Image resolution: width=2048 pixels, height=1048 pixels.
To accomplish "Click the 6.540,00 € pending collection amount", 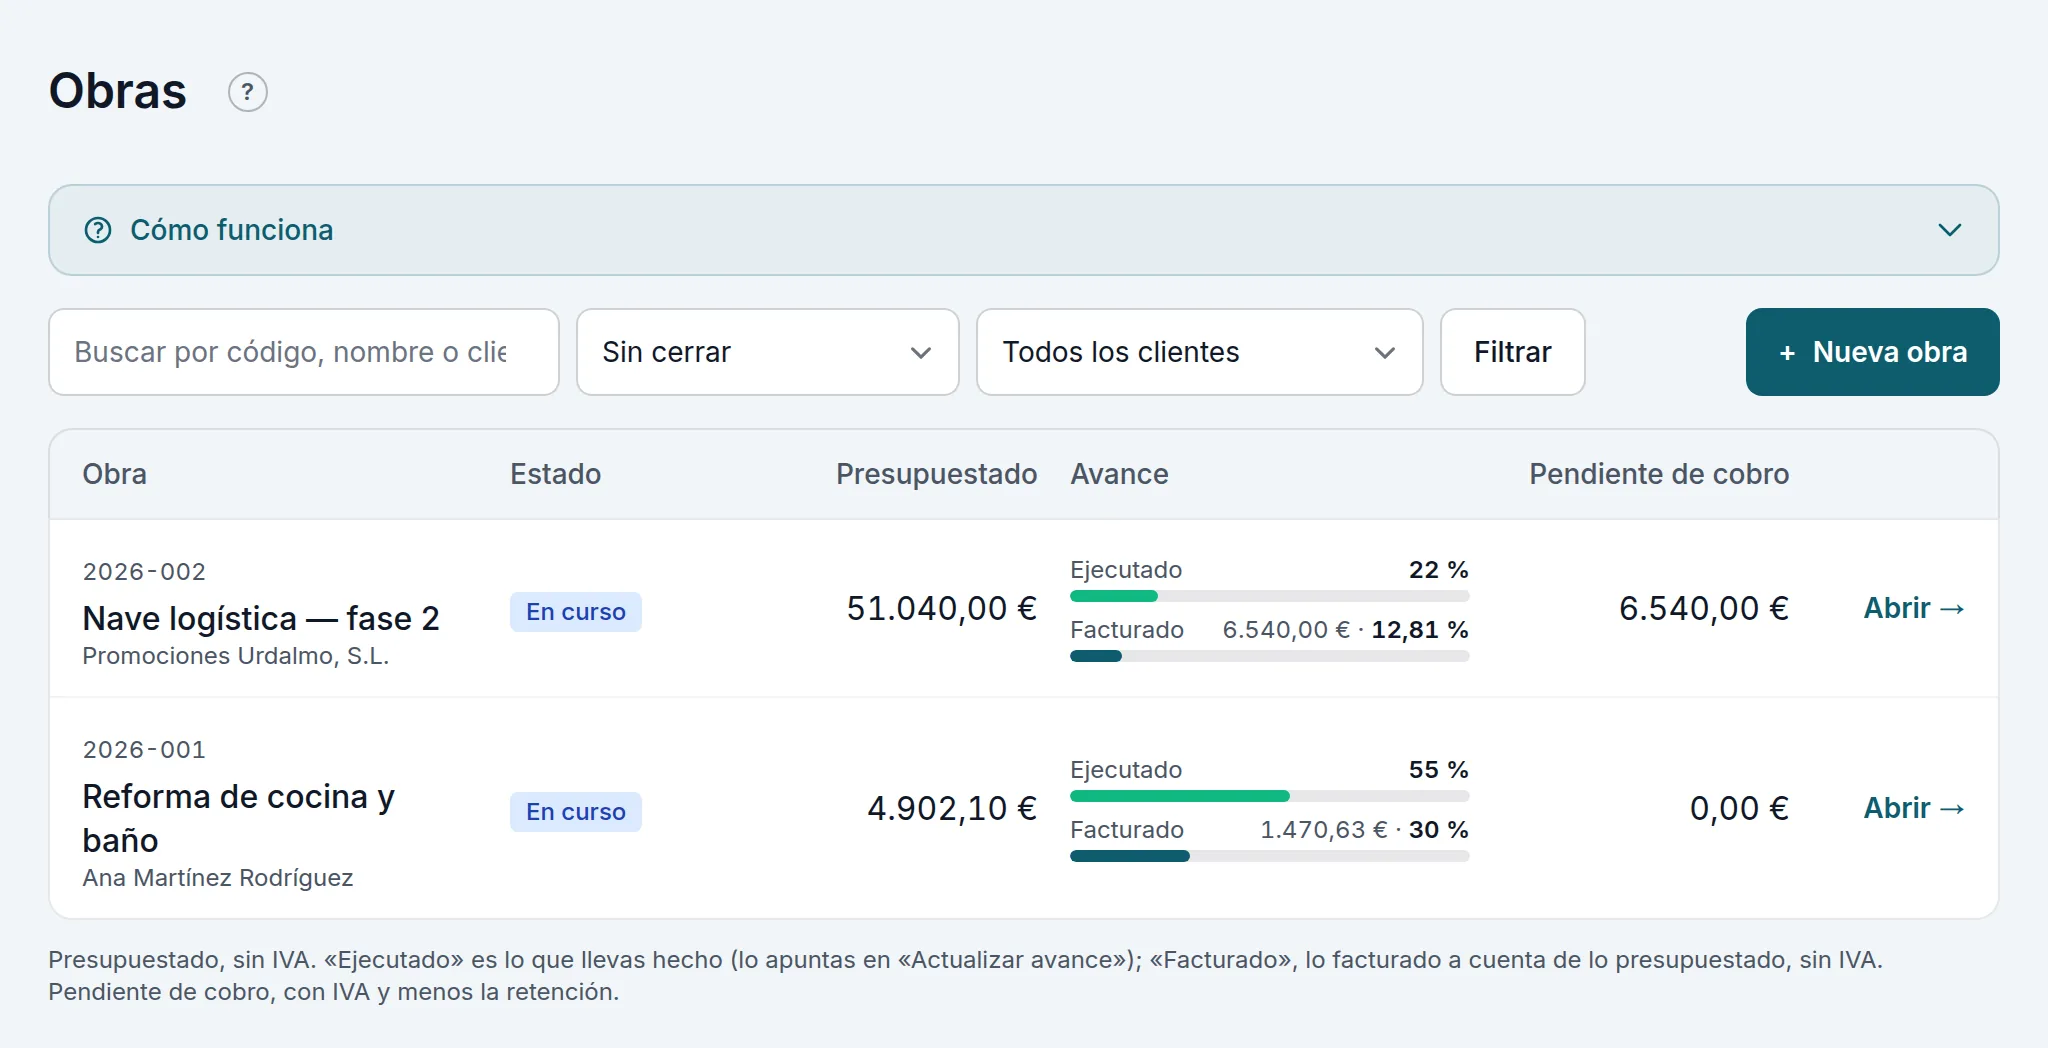I will [x=1703, y=608].
